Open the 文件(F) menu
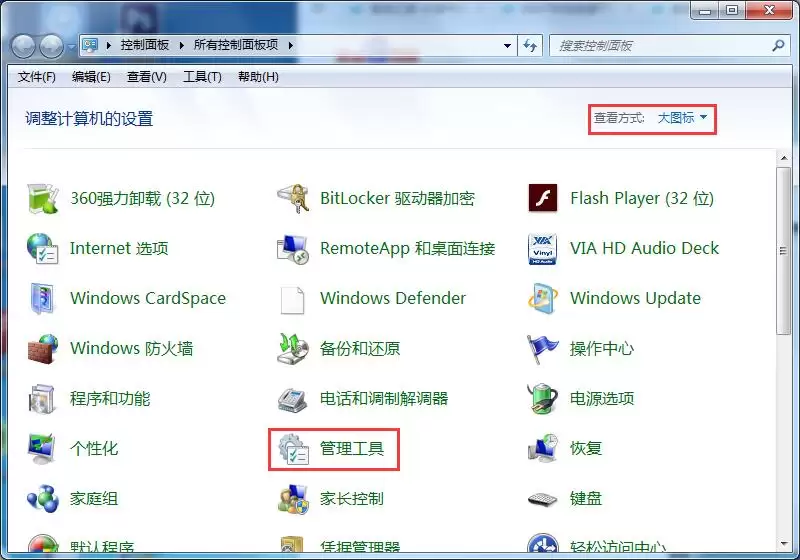Viewport: 800px width, 560px height. click(37, 77)
